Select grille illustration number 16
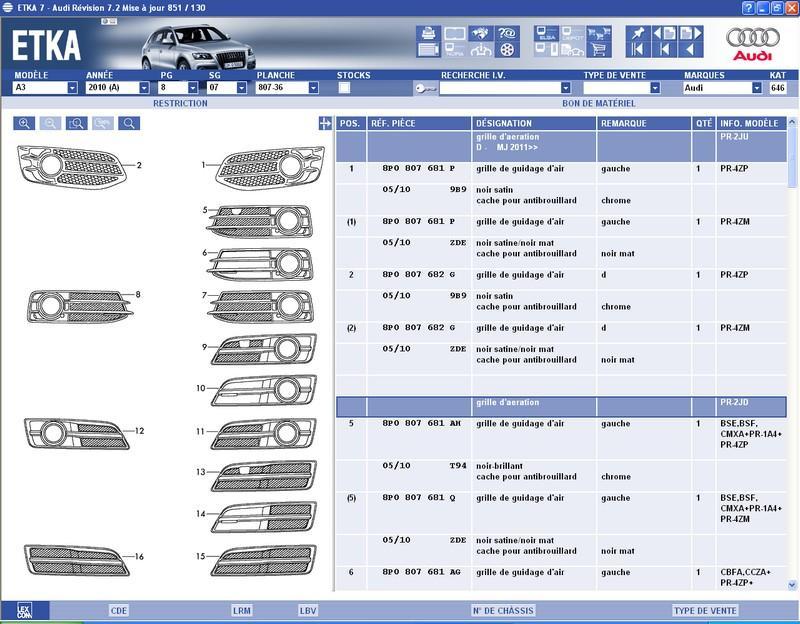Screen dimensions: 800x624 click(77, 560)
